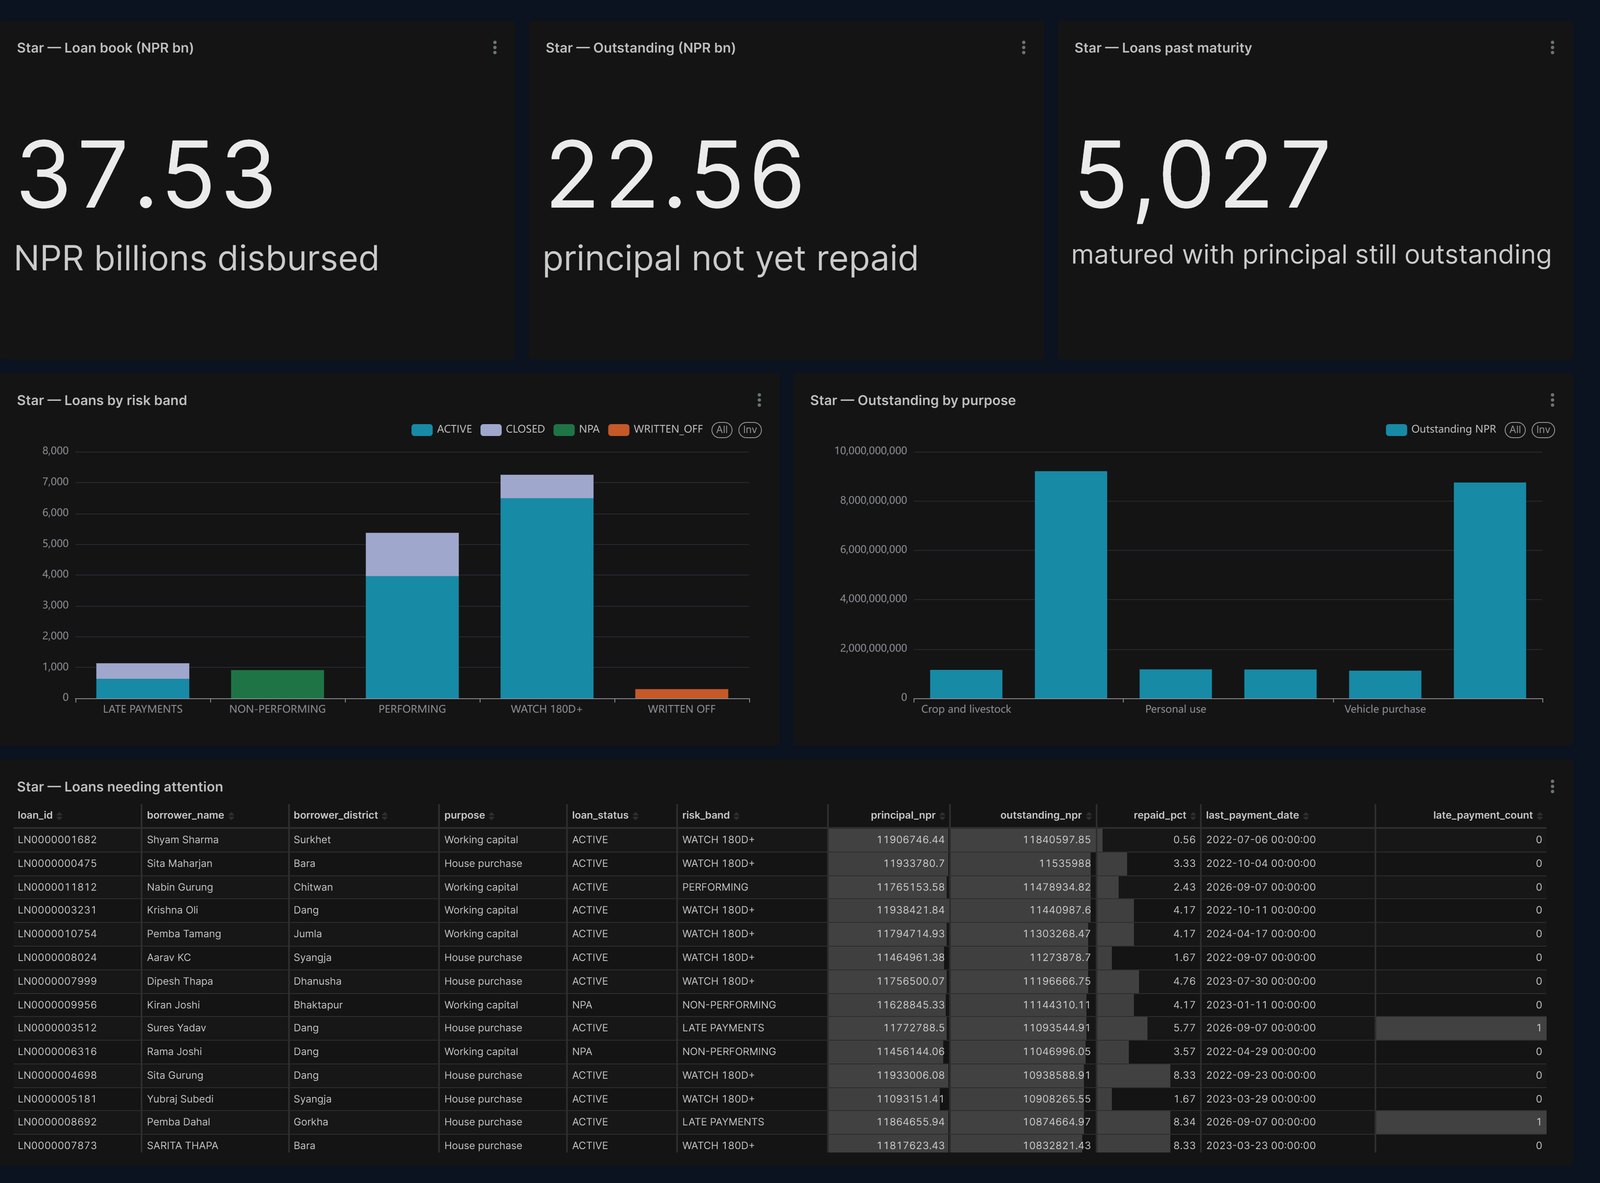This screenshot has width=1600, height=1183.
Task: Open the Loans by risk band options menu
Action: pos(759,400)
